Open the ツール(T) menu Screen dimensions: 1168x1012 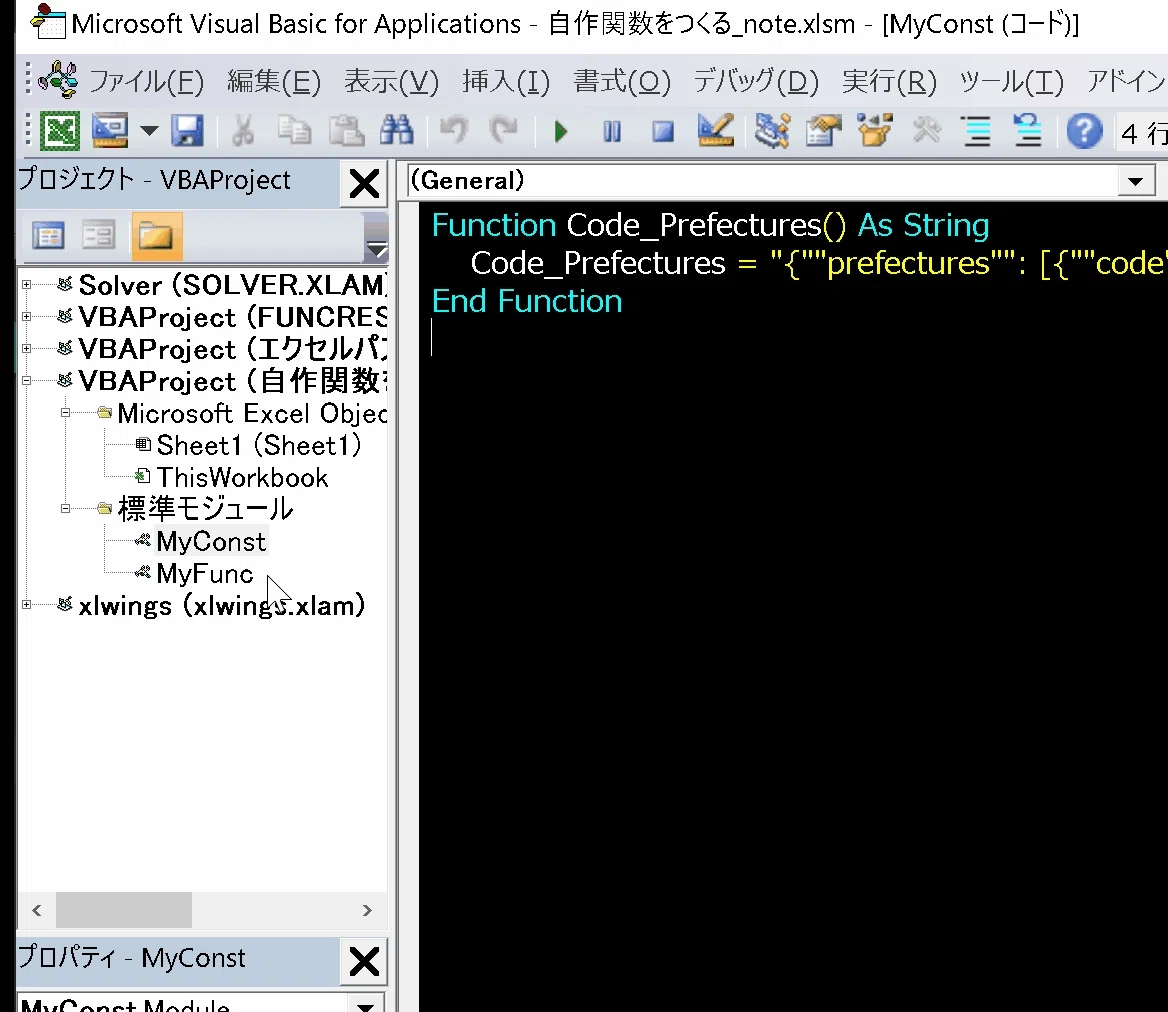(x=1011, y=81)
